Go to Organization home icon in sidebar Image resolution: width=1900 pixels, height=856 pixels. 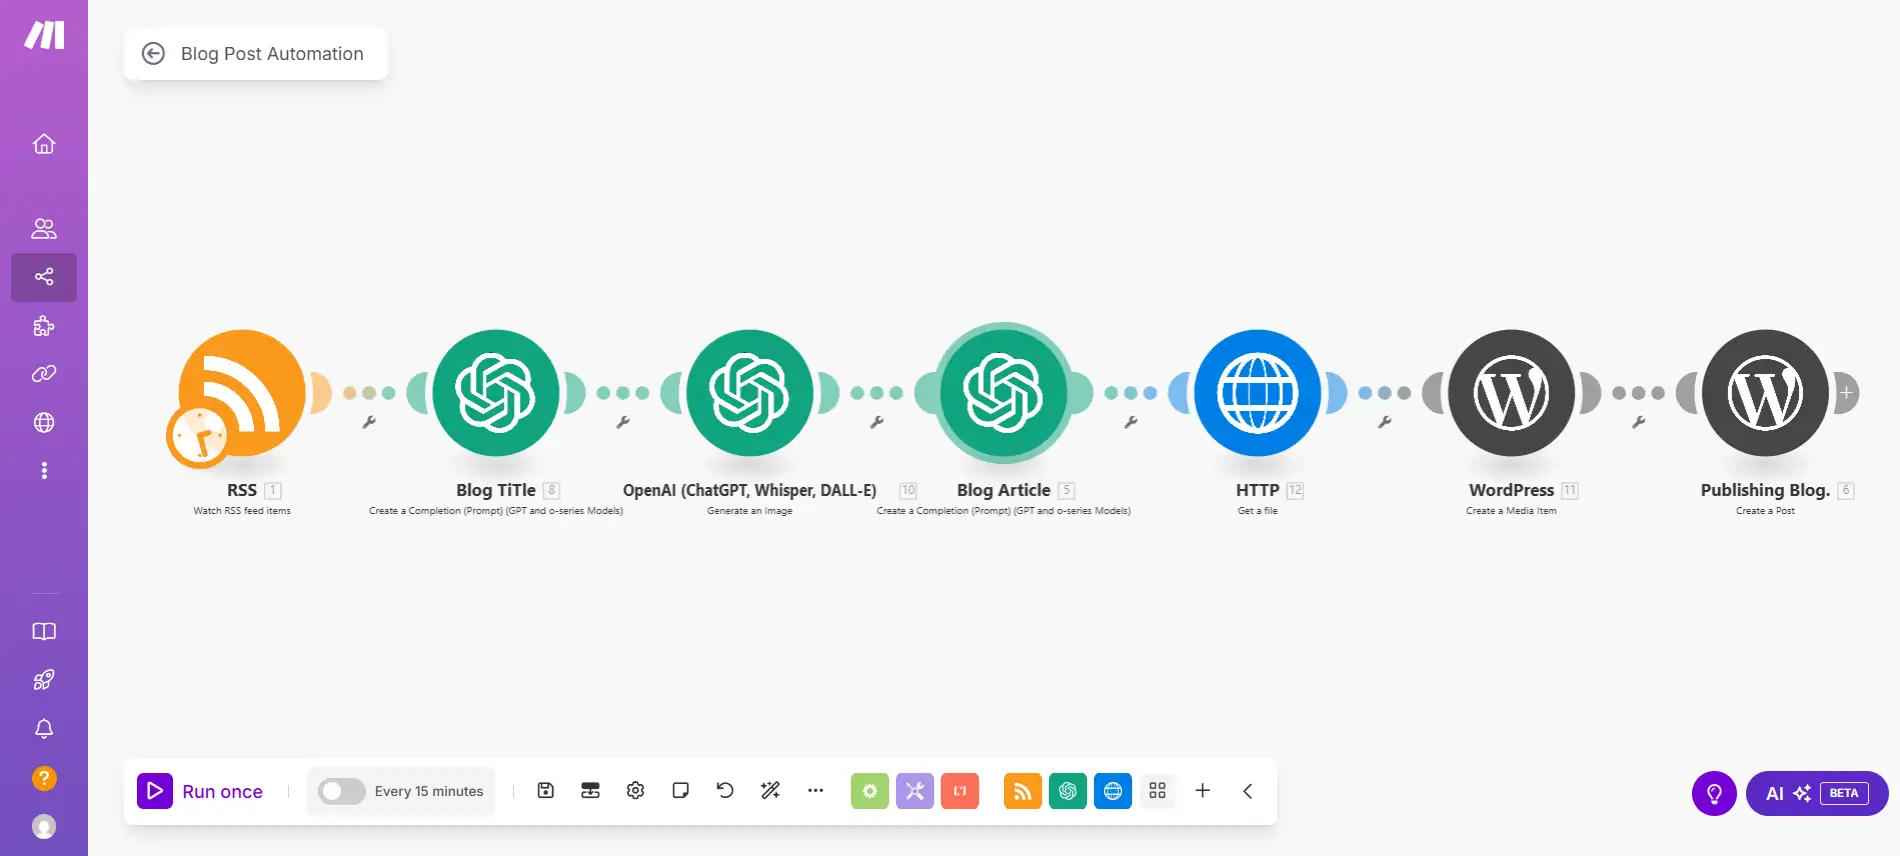point(44,144)
